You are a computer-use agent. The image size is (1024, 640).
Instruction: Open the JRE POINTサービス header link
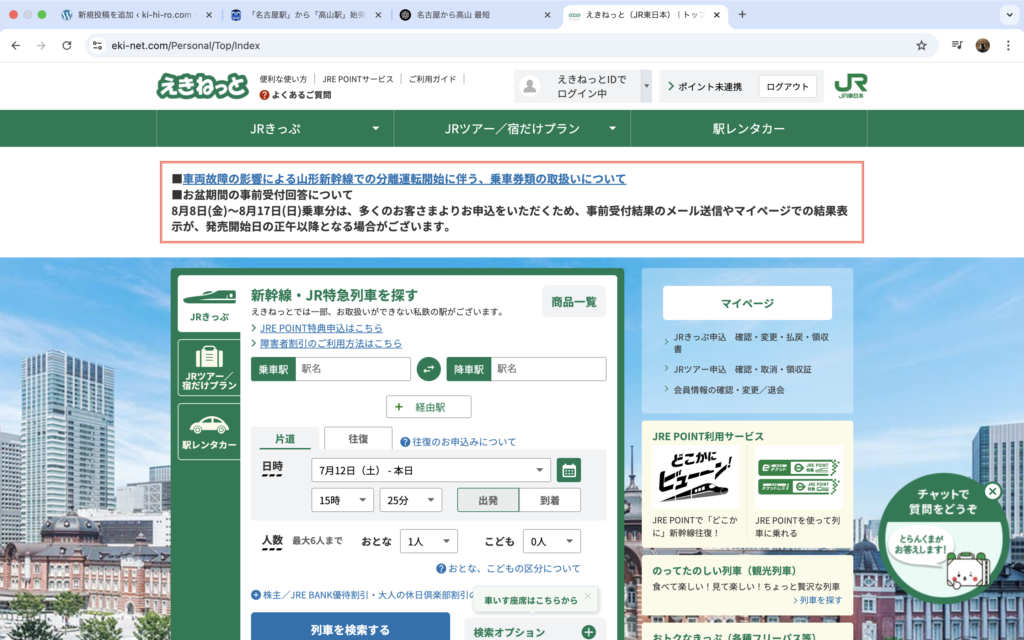coord(358,79)
